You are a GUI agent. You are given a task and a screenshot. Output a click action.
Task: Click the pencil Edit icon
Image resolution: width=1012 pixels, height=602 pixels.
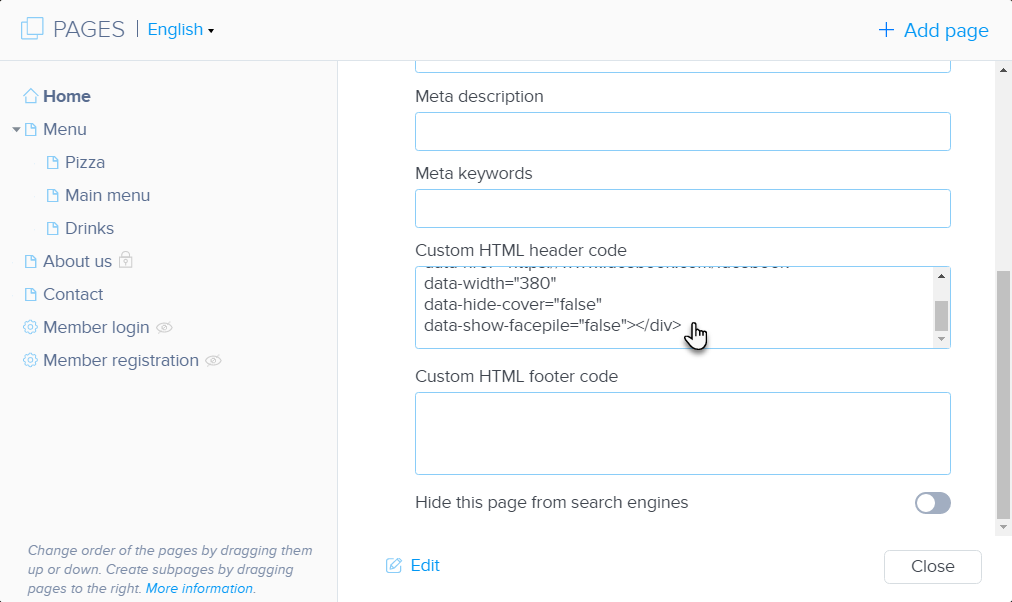[x=394, y=566]
